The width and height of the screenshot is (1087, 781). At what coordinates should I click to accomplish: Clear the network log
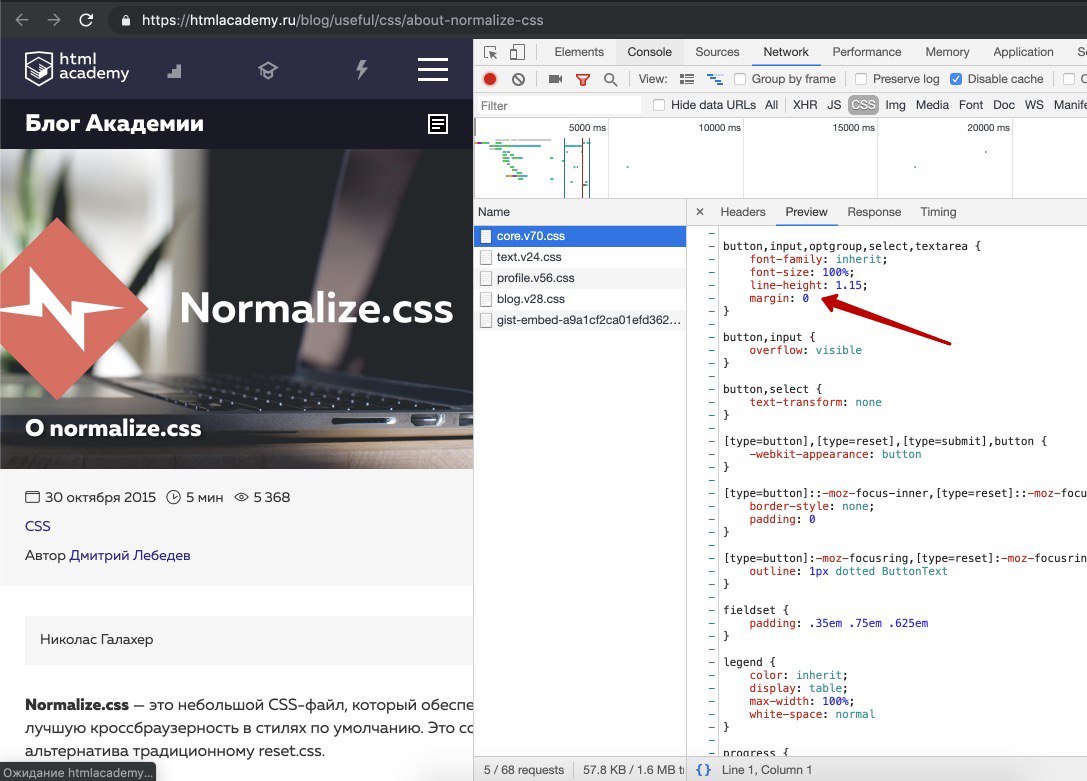[519, 79]
